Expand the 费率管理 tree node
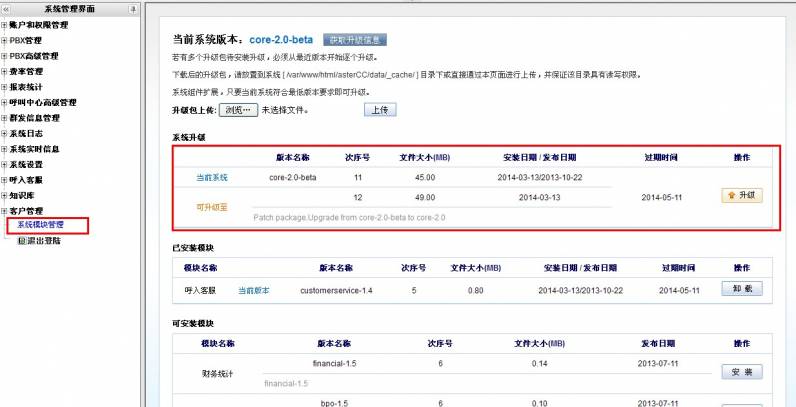 (x=4, y=71)
